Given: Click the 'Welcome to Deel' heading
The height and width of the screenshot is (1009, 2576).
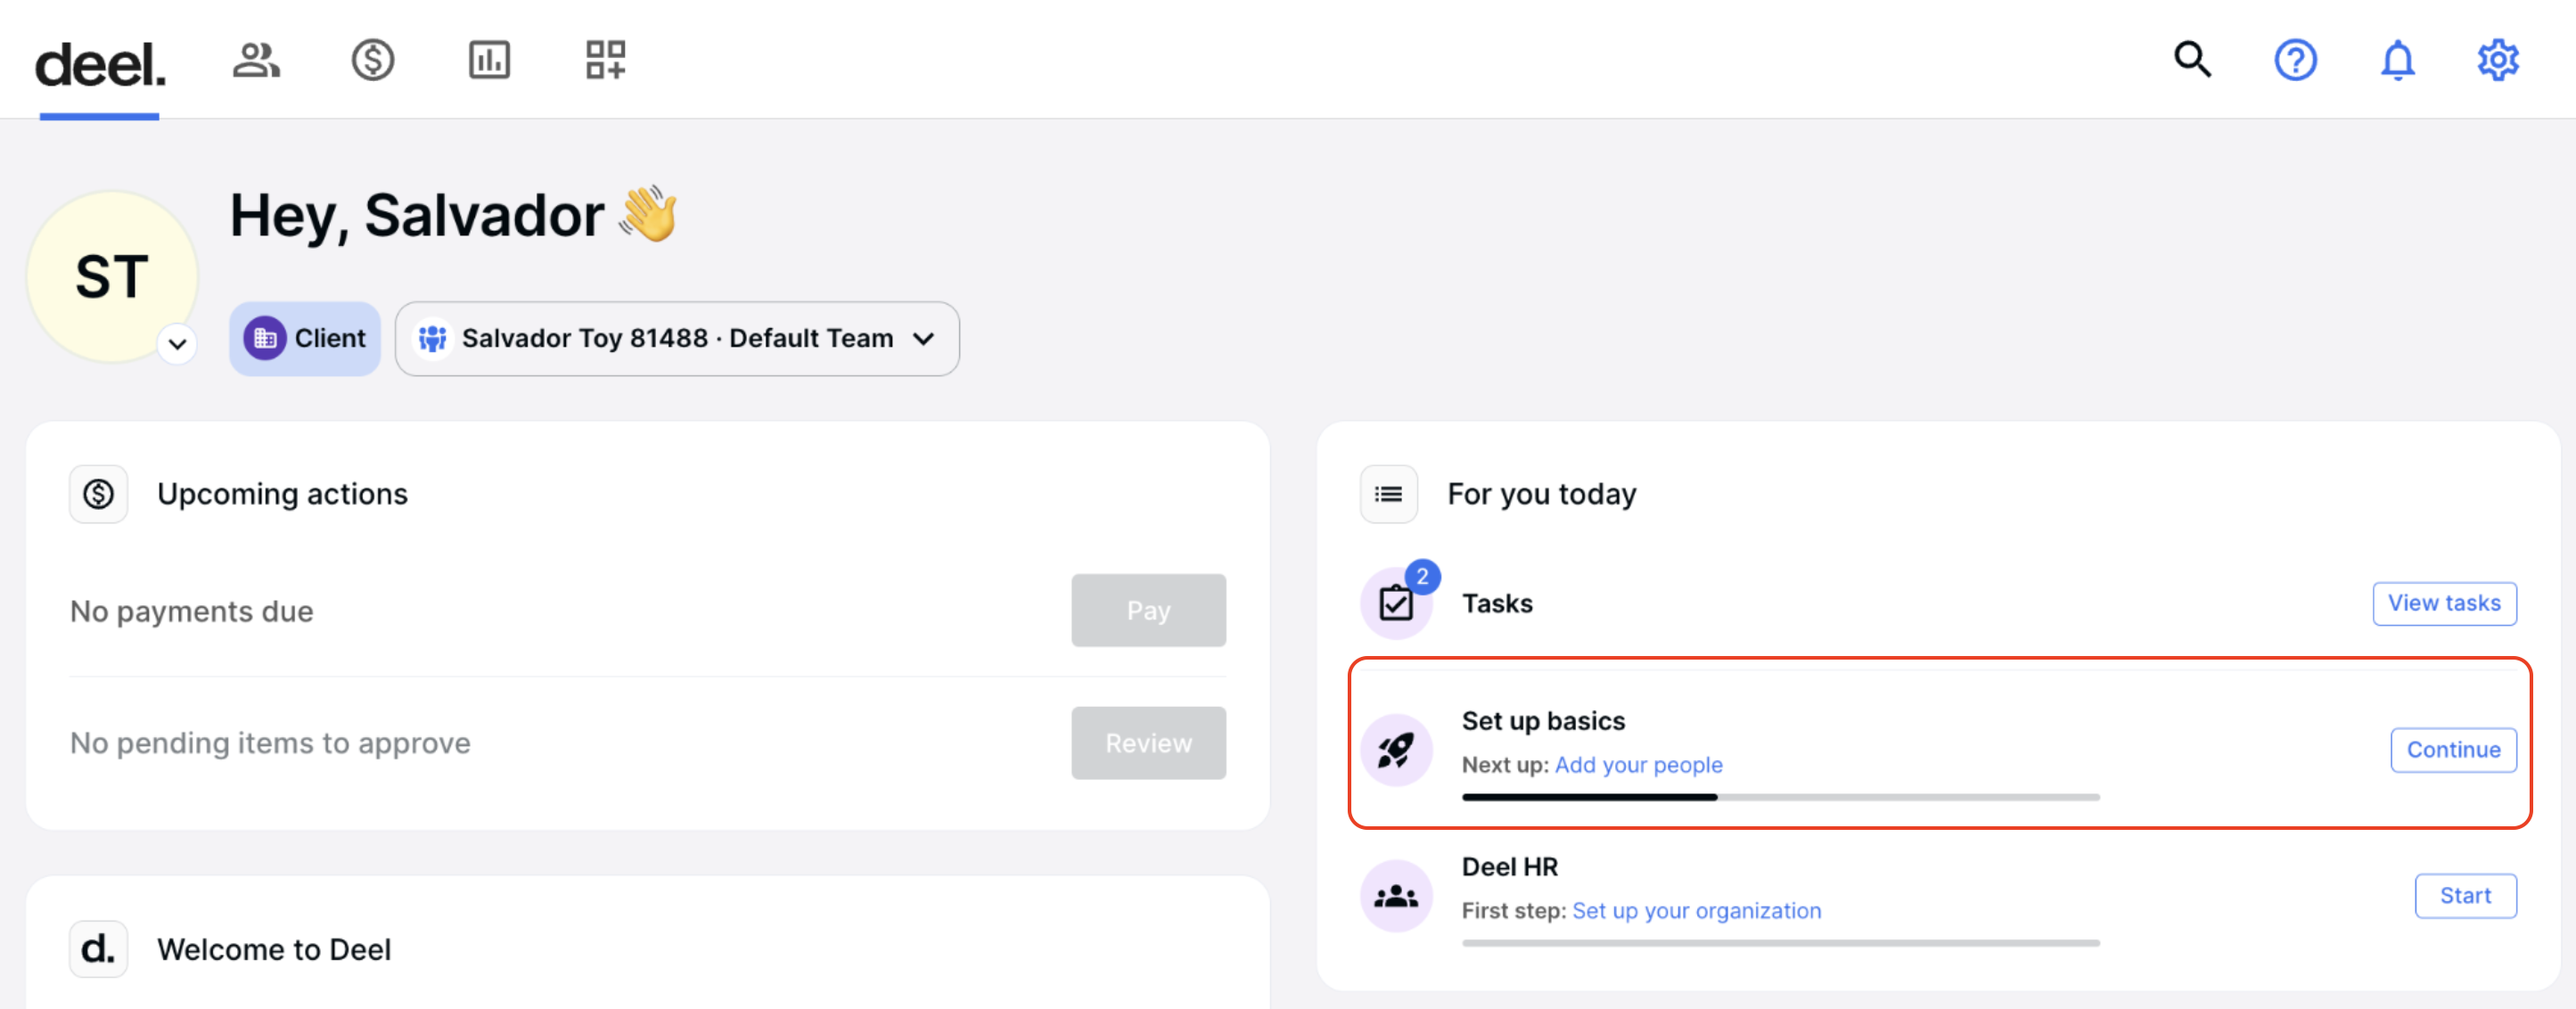Looking at the screenshot, I should [274, 949].
